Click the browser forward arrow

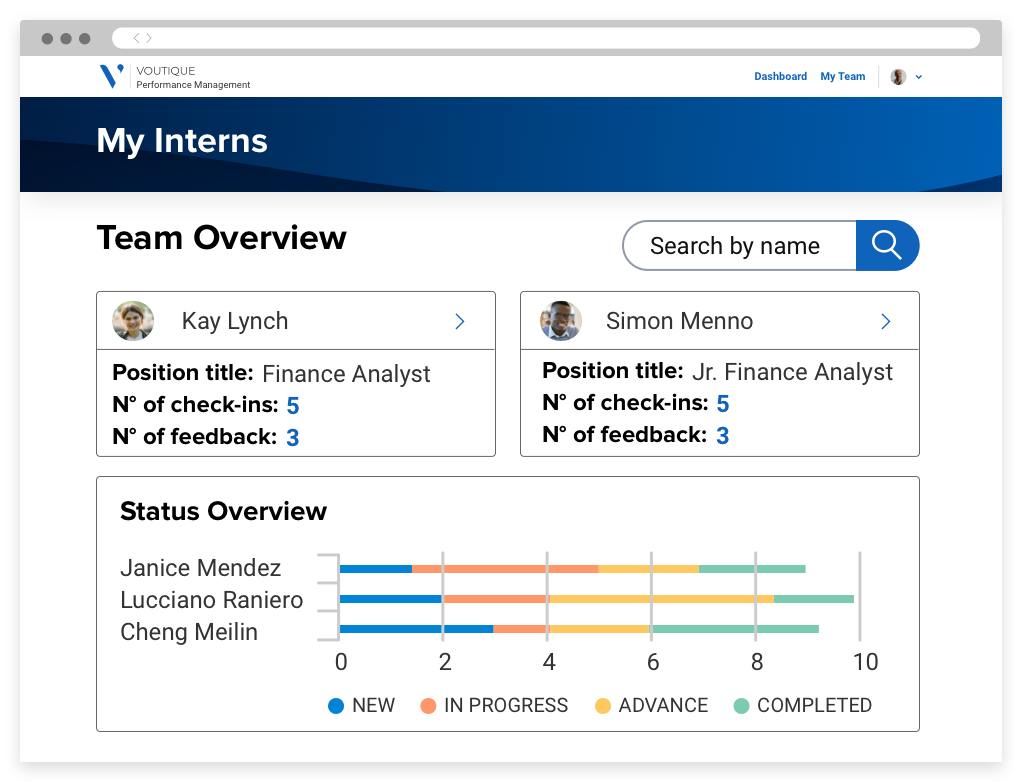[149, 38]
